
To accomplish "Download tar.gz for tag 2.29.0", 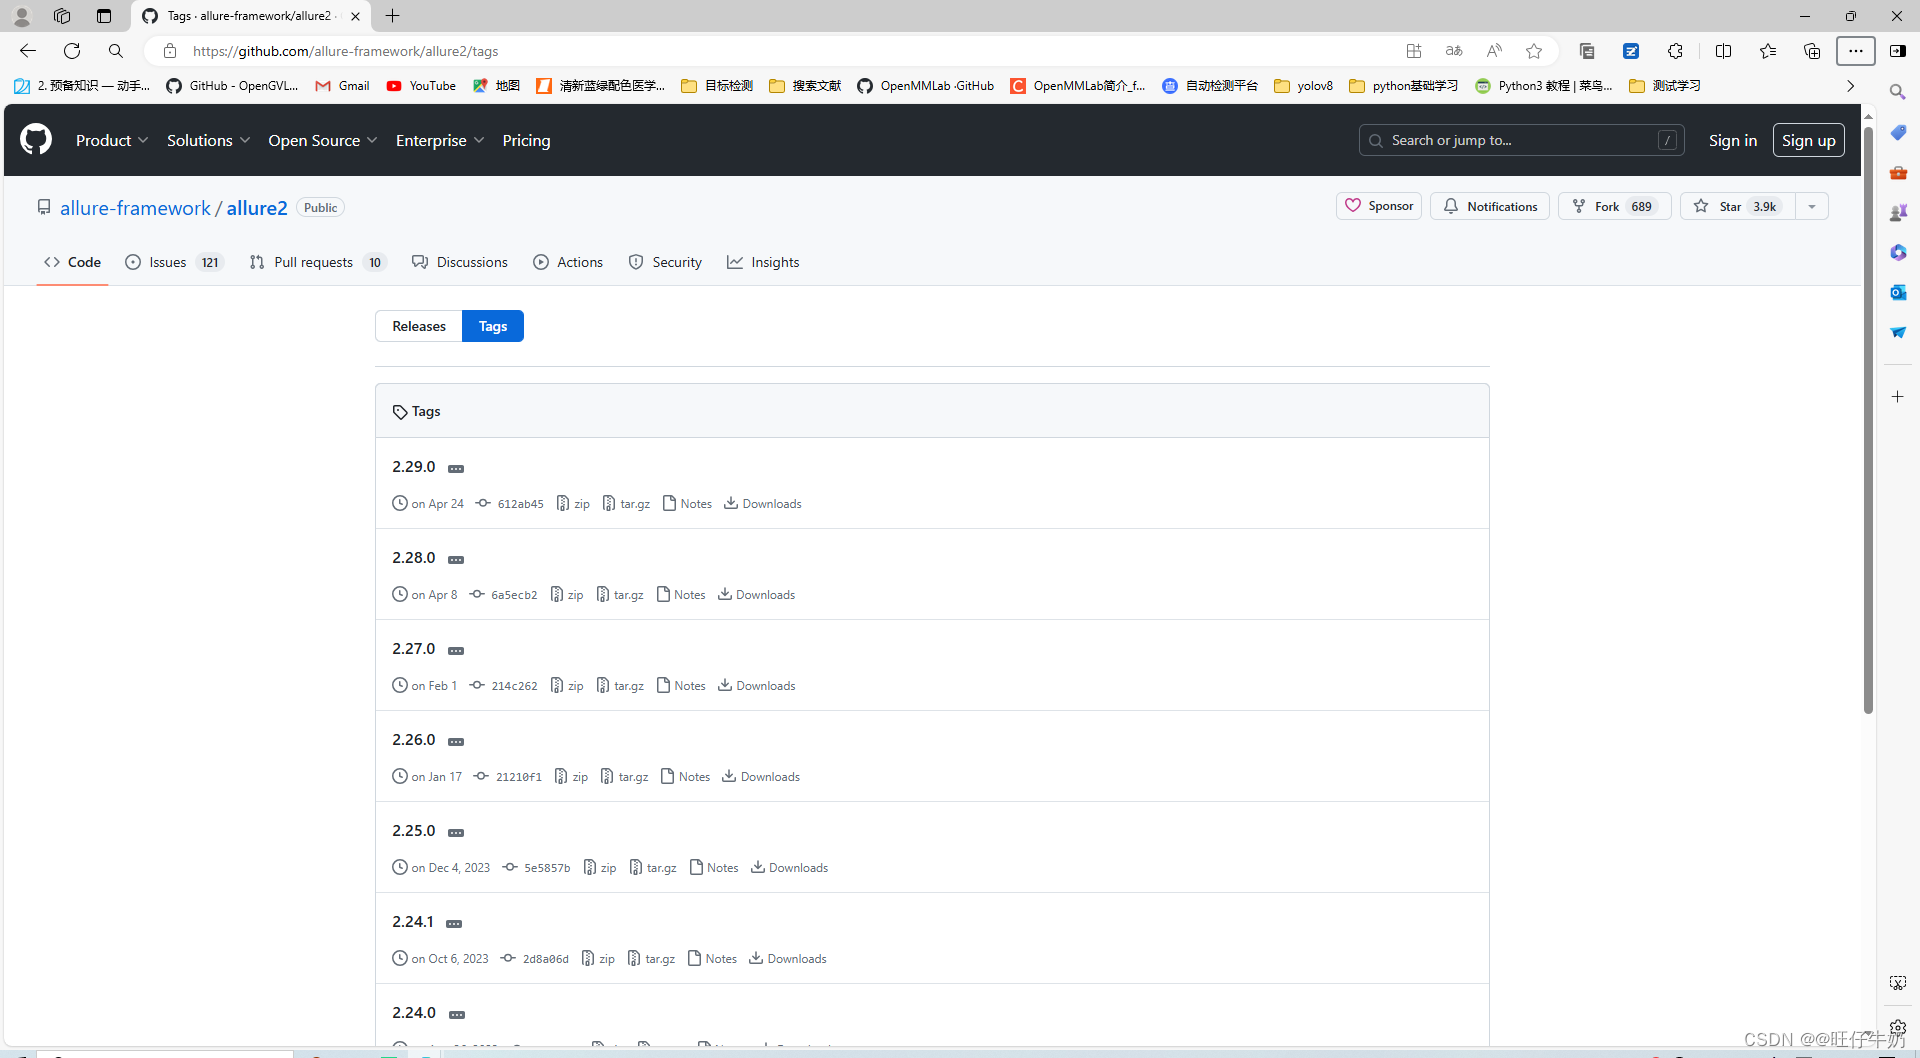I will coord(626,504).
